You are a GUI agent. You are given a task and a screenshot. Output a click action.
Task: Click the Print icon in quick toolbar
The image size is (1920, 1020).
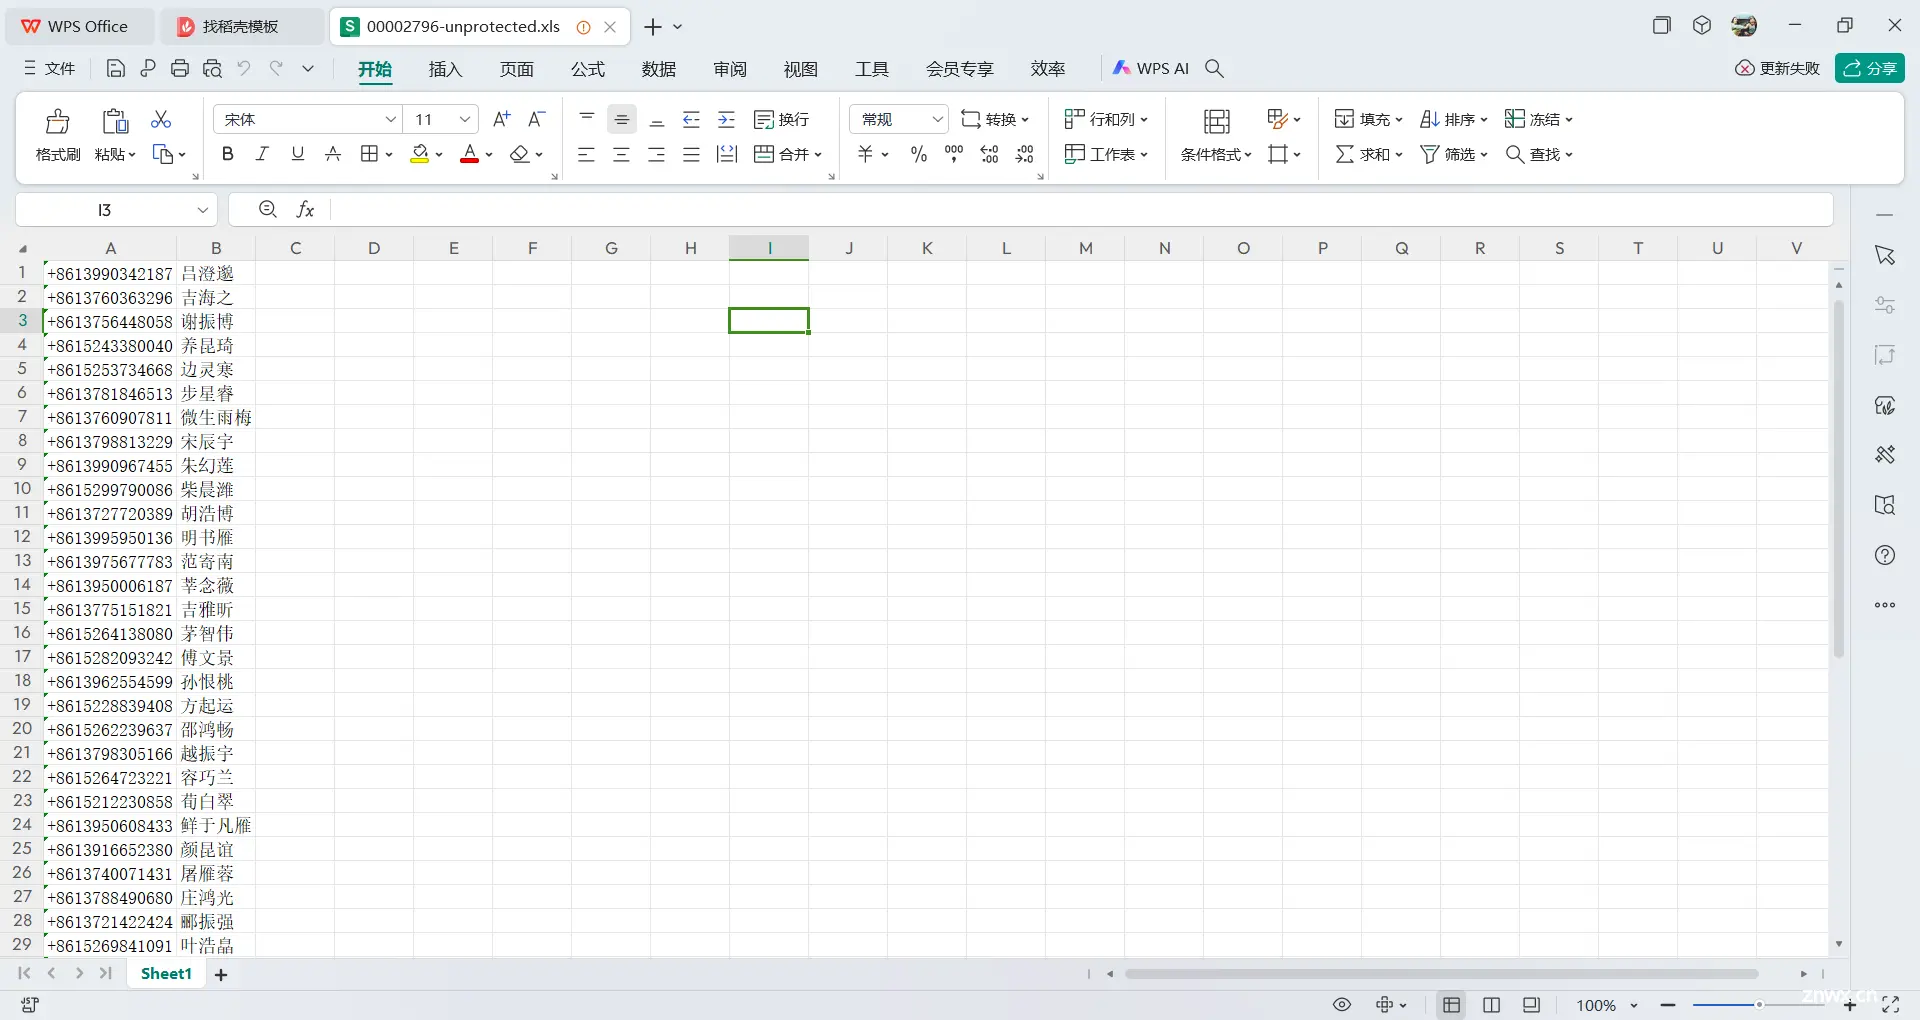coord(180,68)
